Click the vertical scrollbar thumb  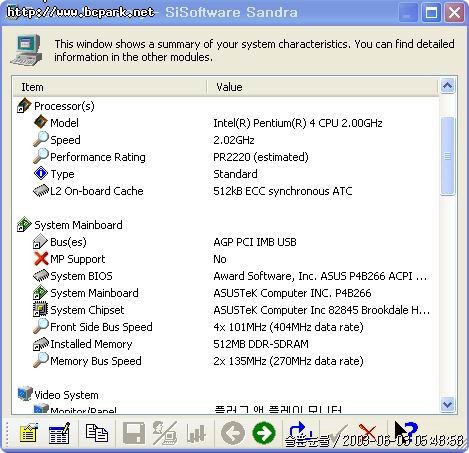pos(447,156)
